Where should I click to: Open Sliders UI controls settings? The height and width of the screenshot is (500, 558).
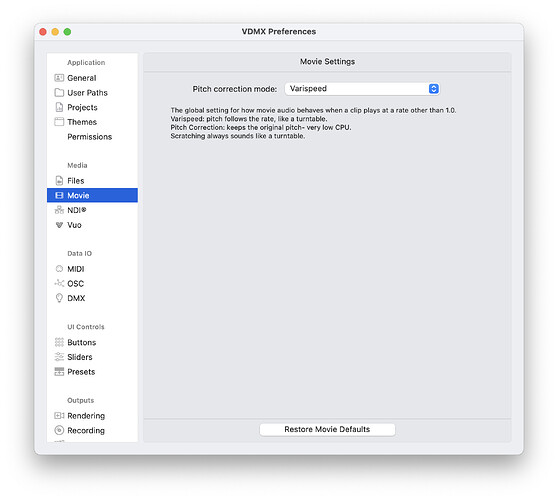[x=92, y=357]
